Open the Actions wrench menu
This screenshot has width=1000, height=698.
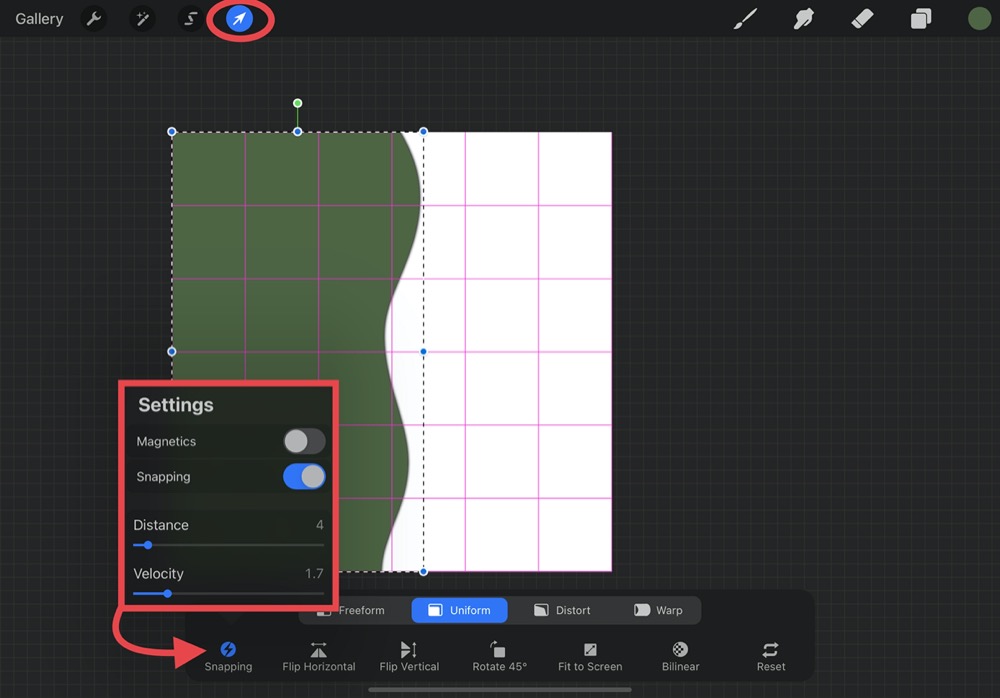[93, 19]
